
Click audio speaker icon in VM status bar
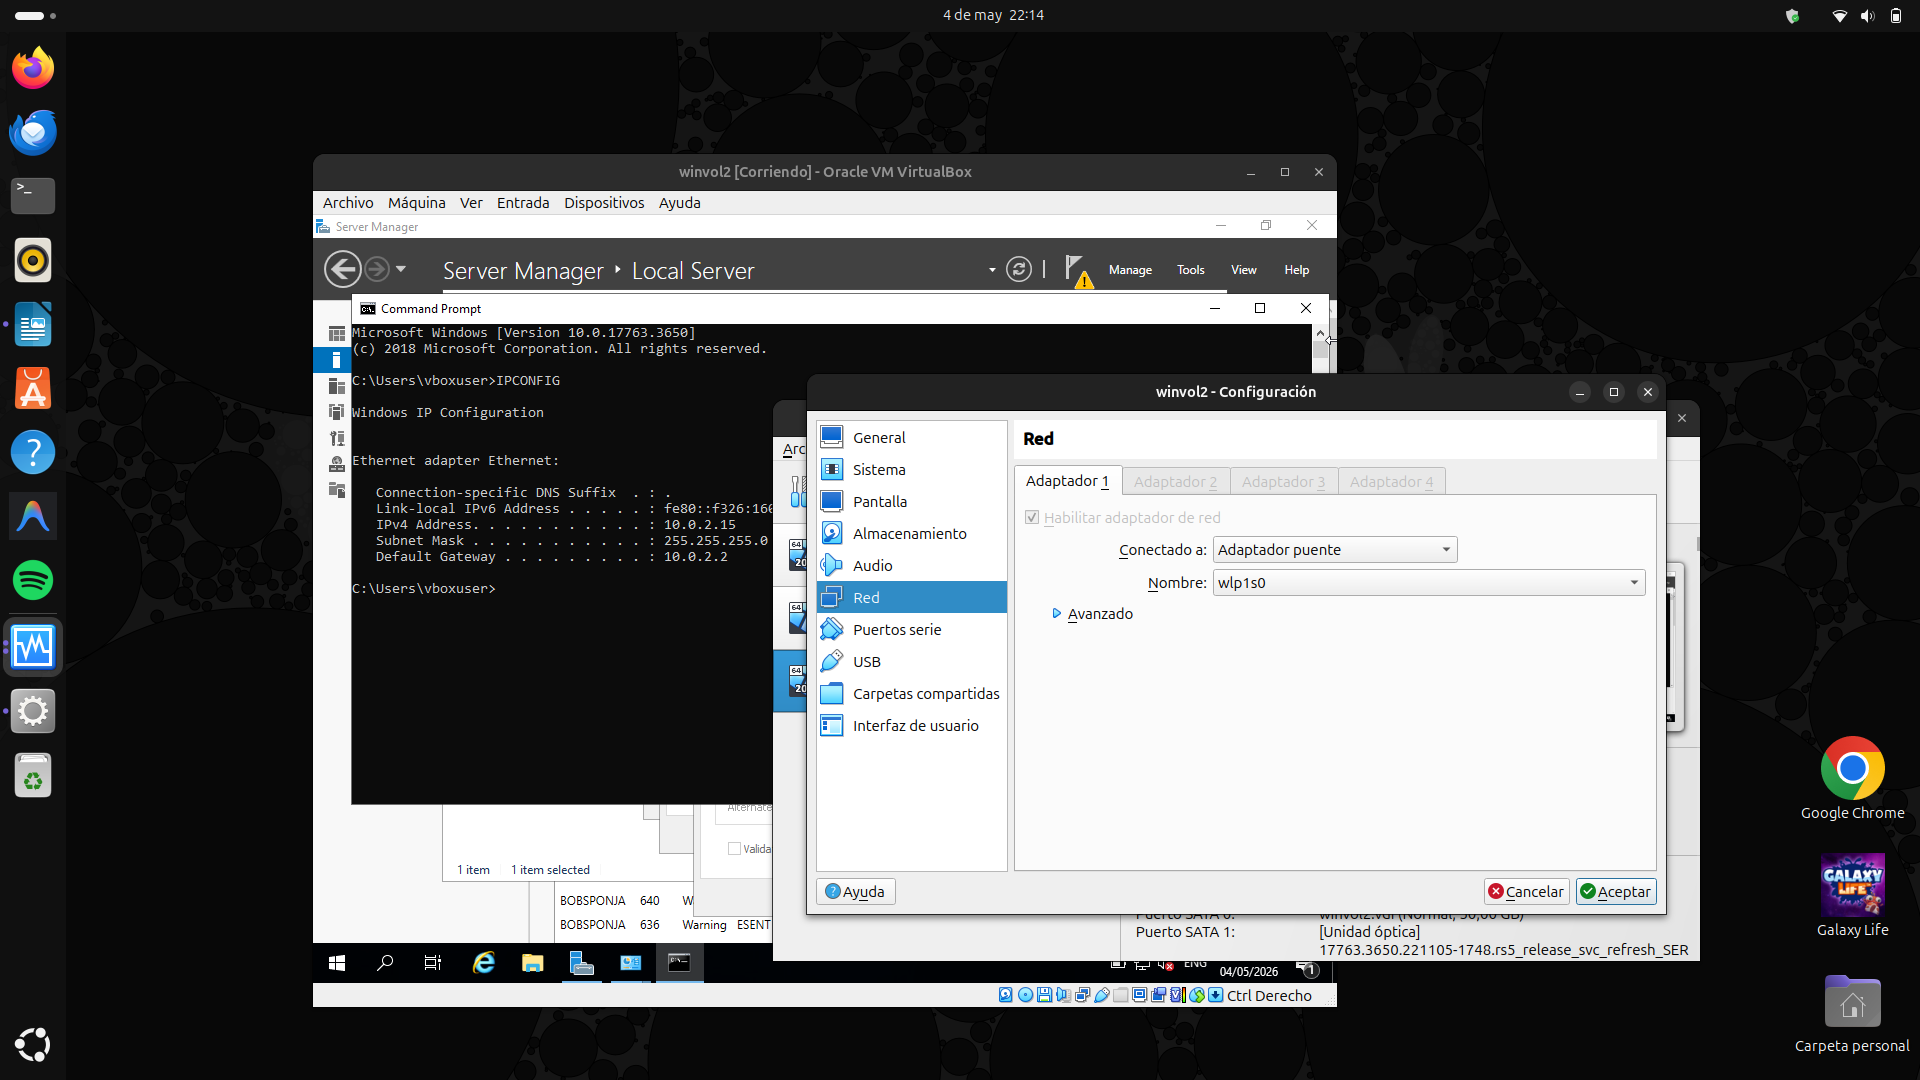1063,995
